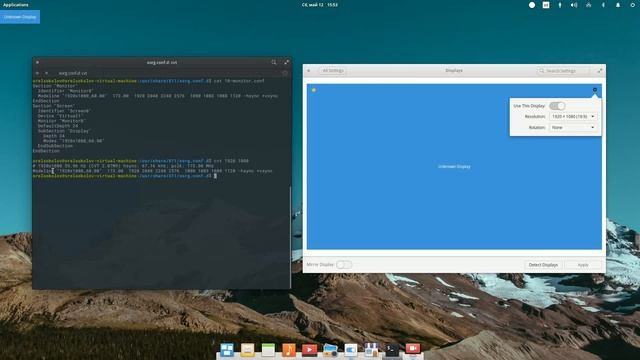
Task: Open the Resolution dropdown
Action: tap(573, 117)
